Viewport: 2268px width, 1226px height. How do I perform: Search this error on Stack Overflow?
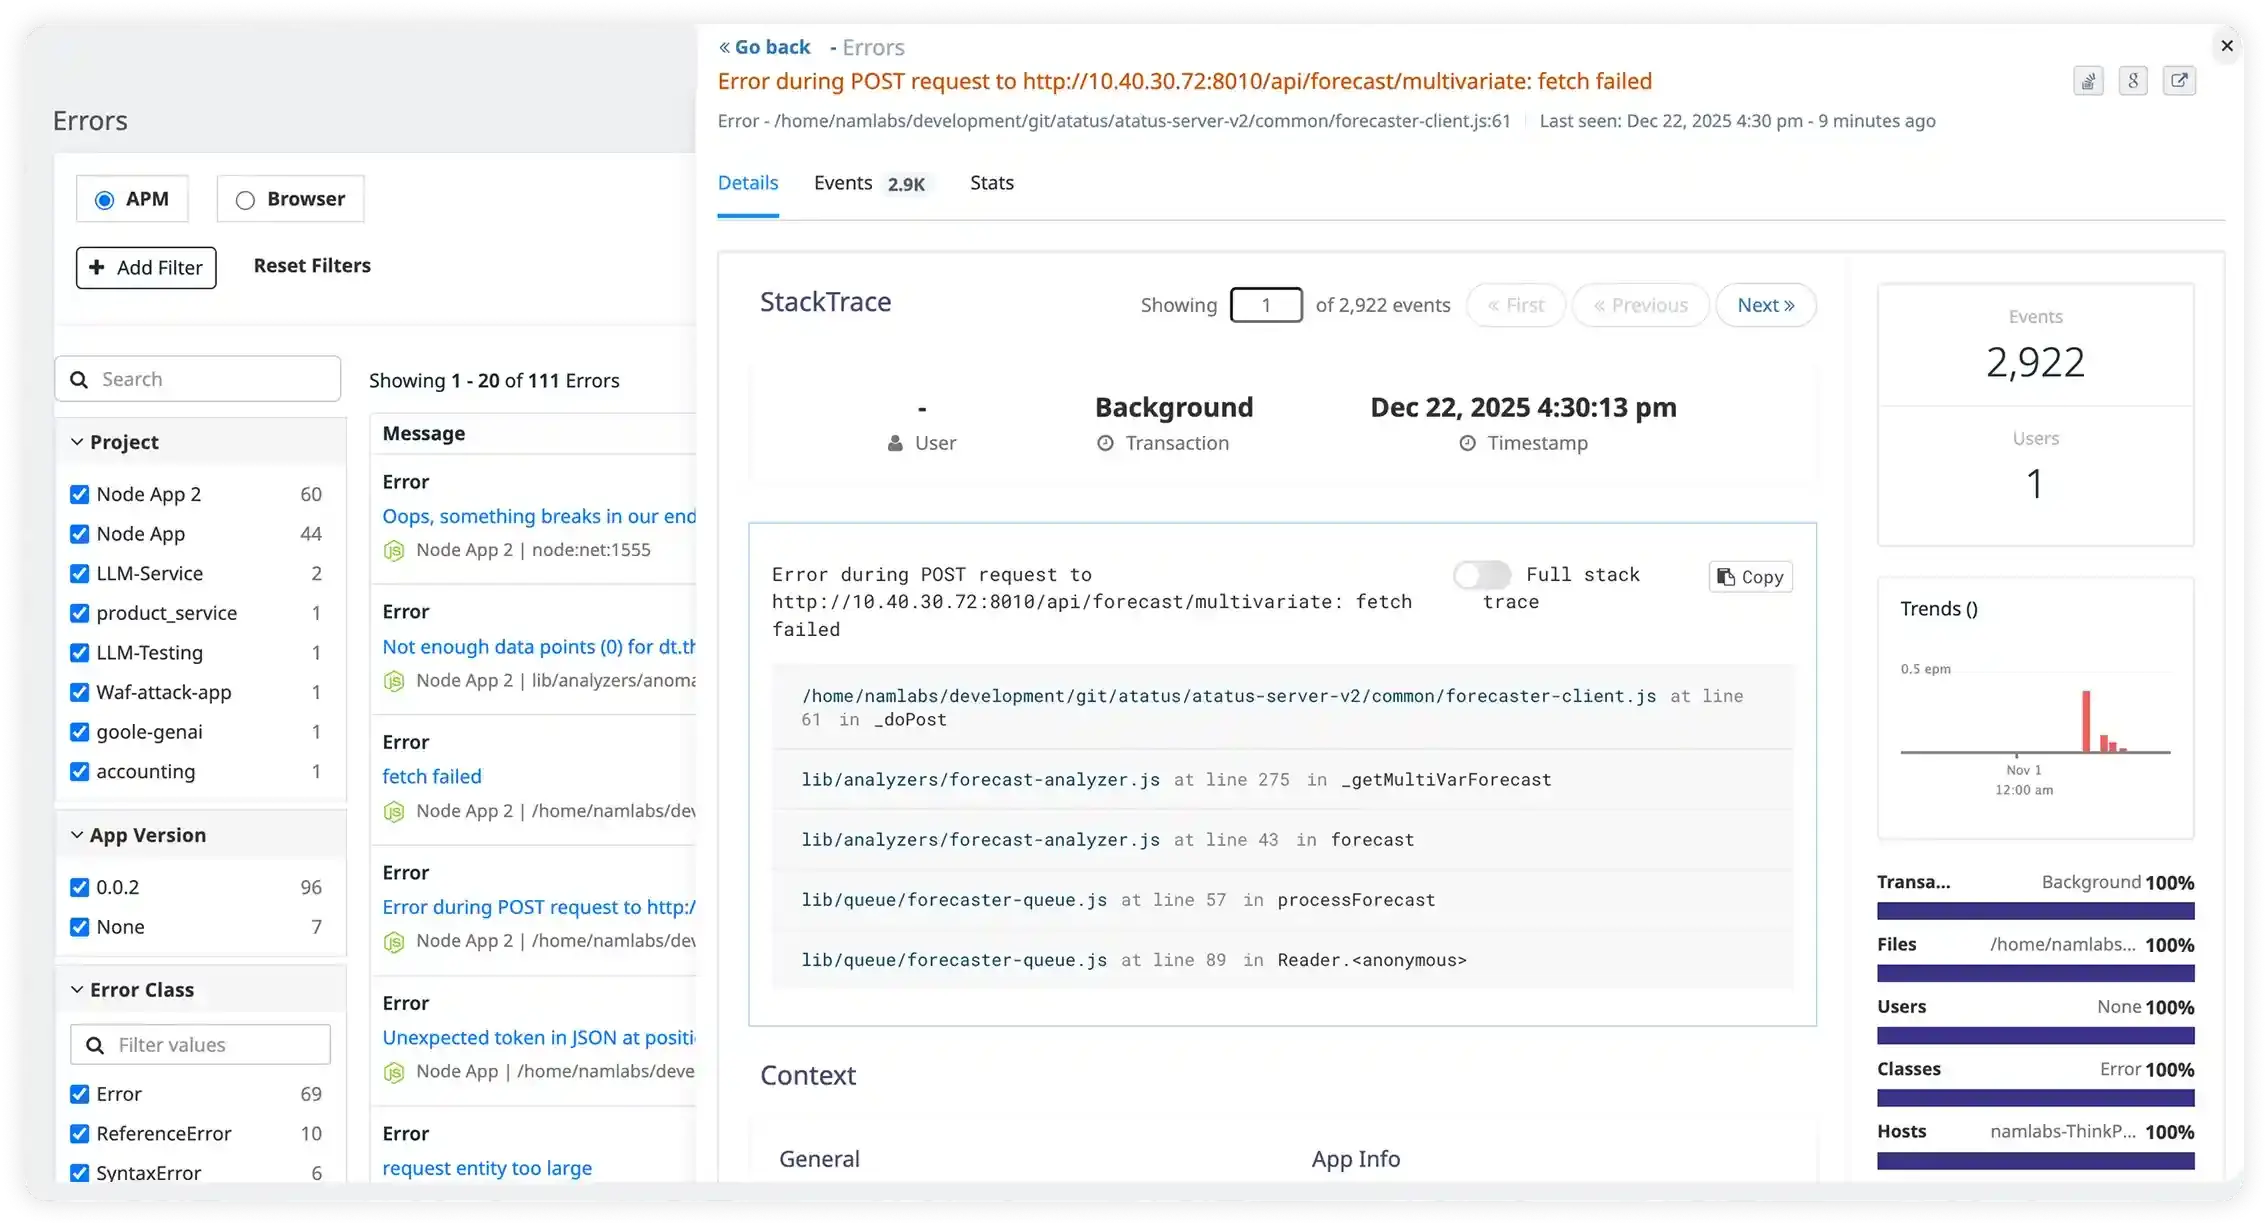[x=2089, y=80]
